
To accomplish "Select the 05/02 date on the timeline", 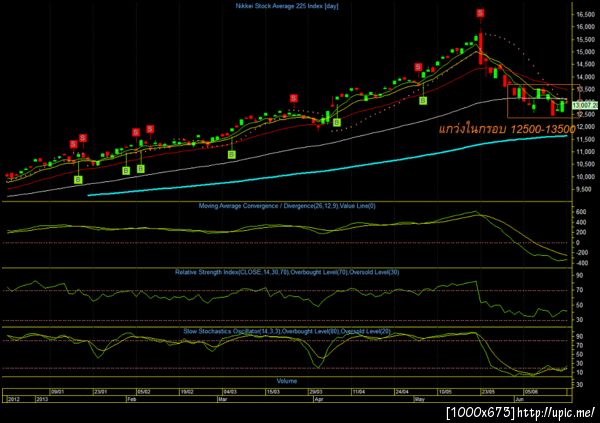I will (144, 392).
